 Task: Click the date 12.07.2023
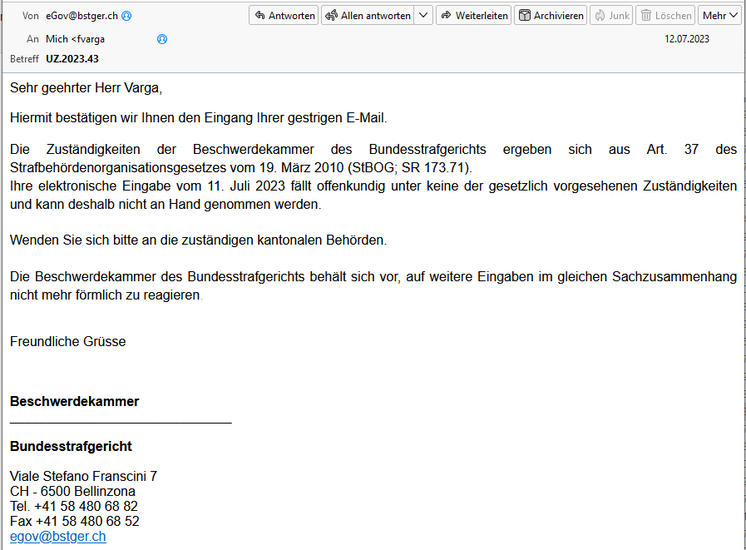[x=687, y=39]
